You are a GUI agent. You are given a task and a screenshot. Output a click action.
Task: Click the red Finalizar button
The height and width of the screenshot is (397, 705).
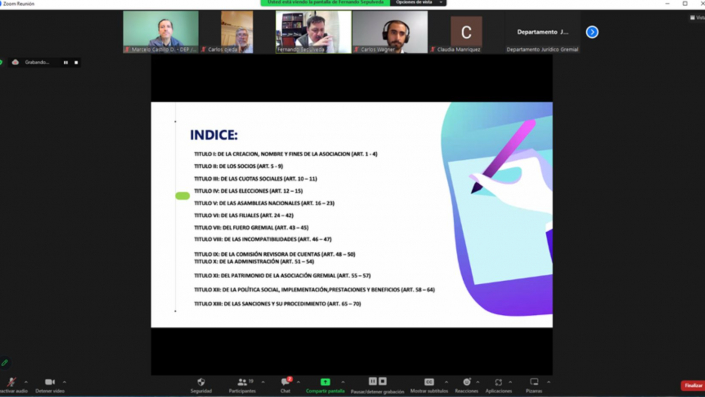(x=693, y=385)
